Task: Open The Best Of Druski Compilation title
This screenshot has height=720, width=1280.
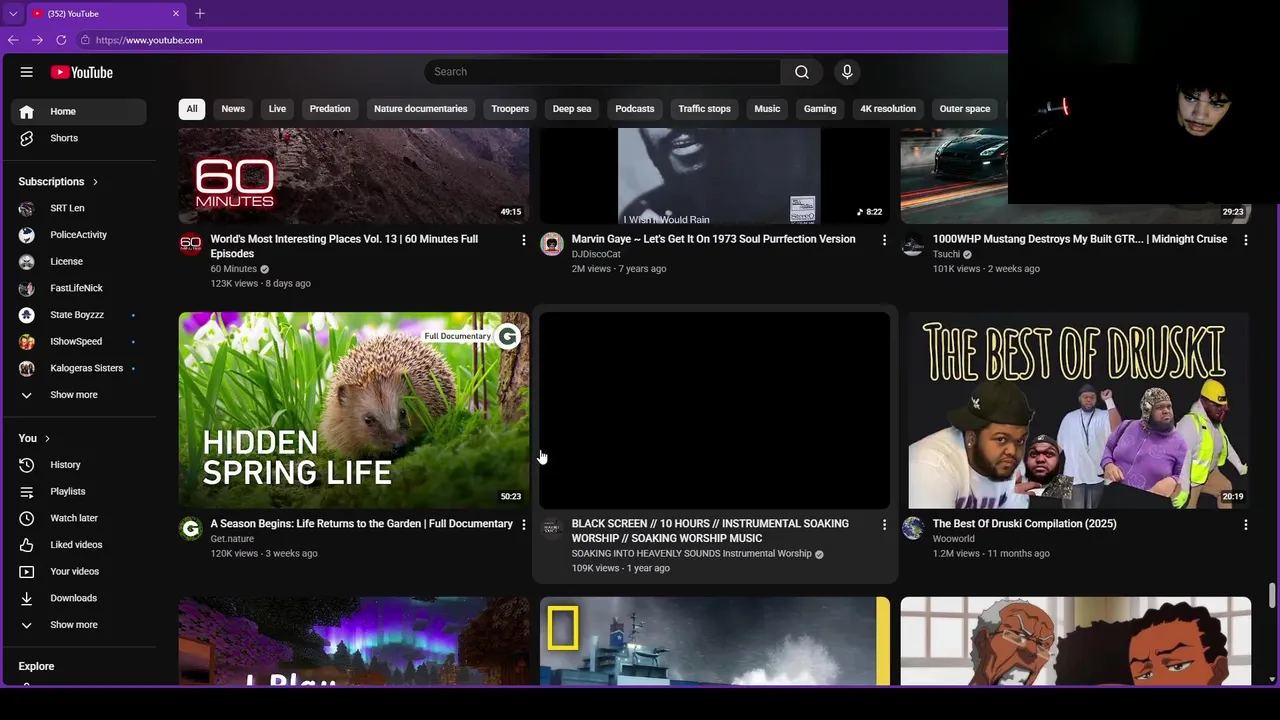Action: tap(1024, 524)
